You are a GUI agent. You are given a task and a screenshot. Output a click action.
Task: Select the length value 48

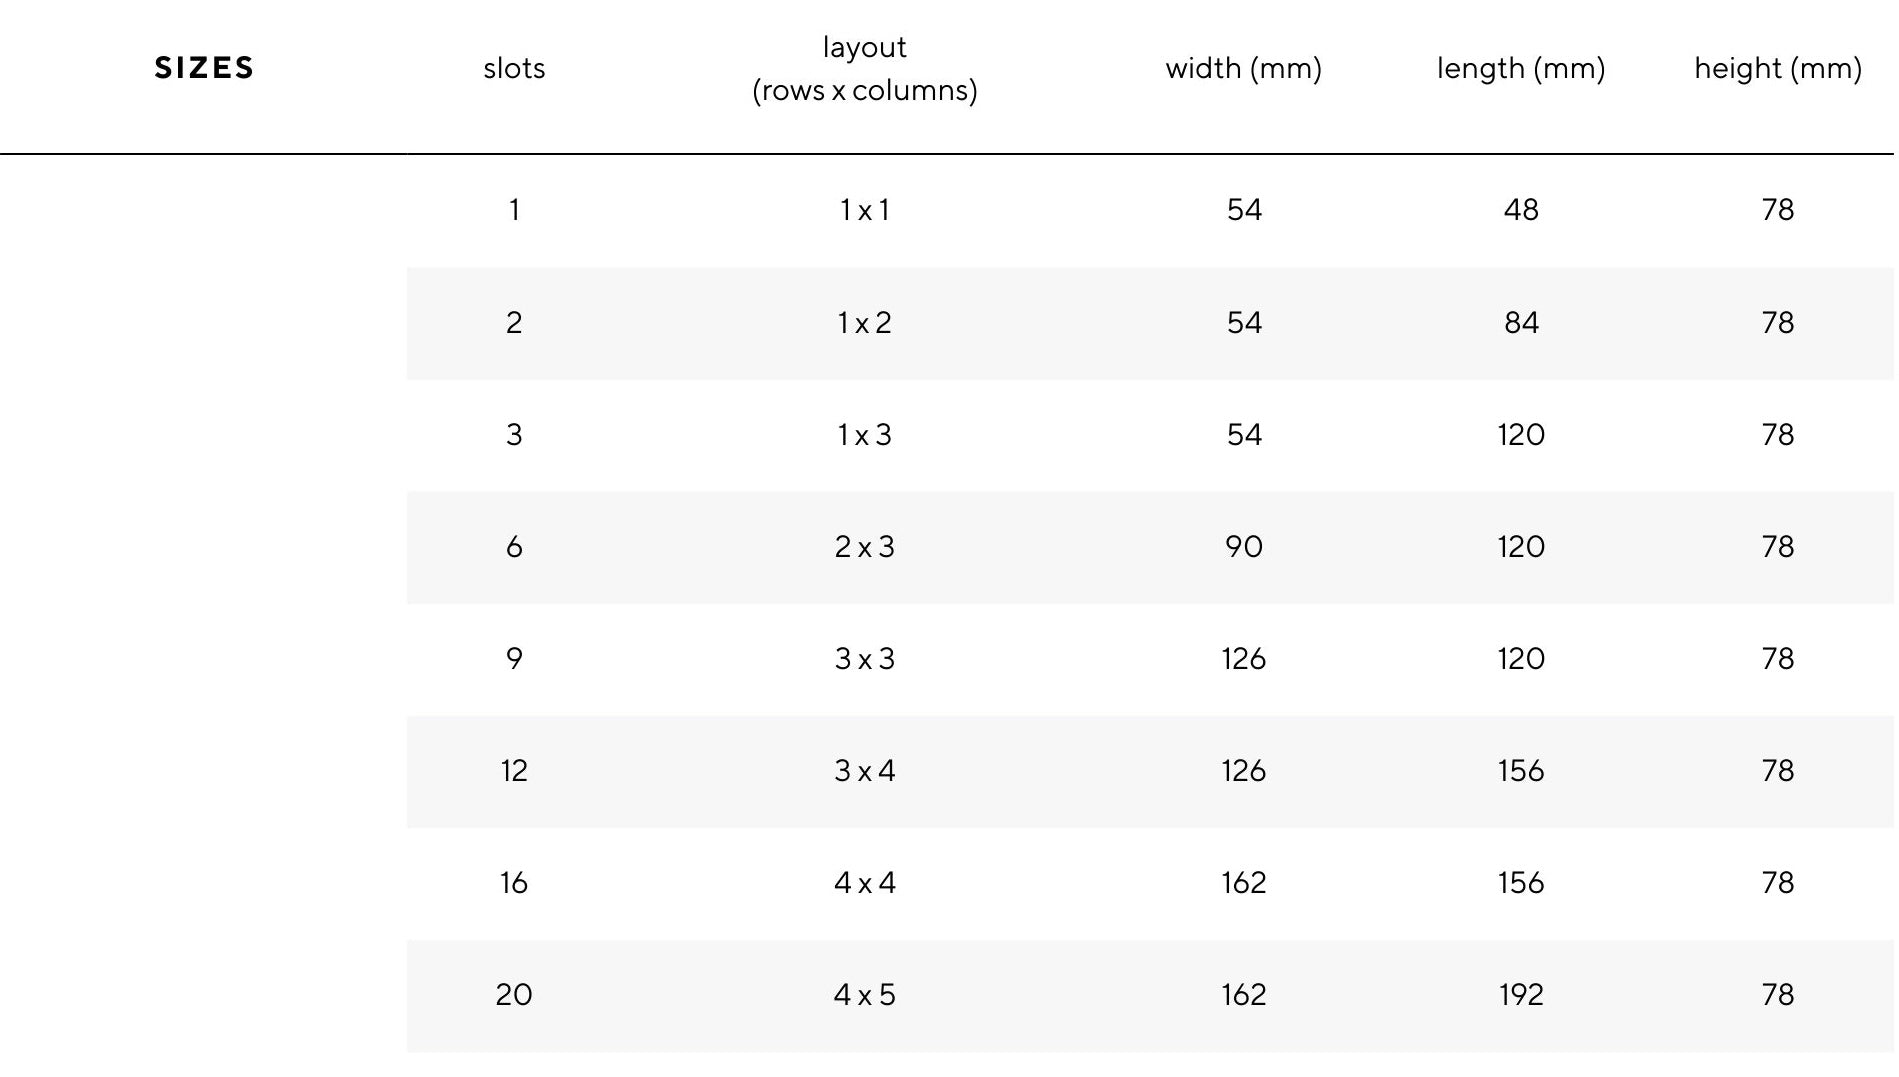1521,210
